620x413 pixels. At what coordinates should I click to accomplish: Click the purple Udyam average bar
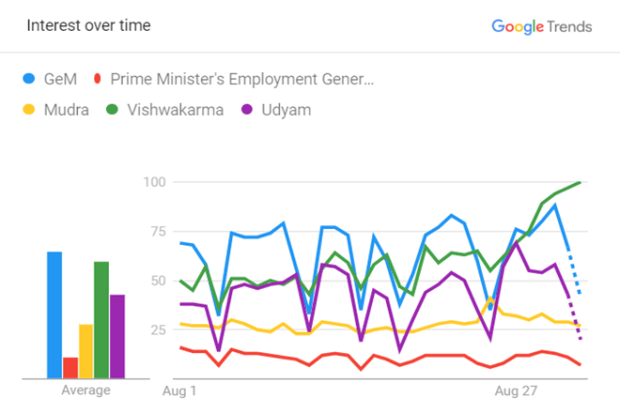click(x=117, y=337)
